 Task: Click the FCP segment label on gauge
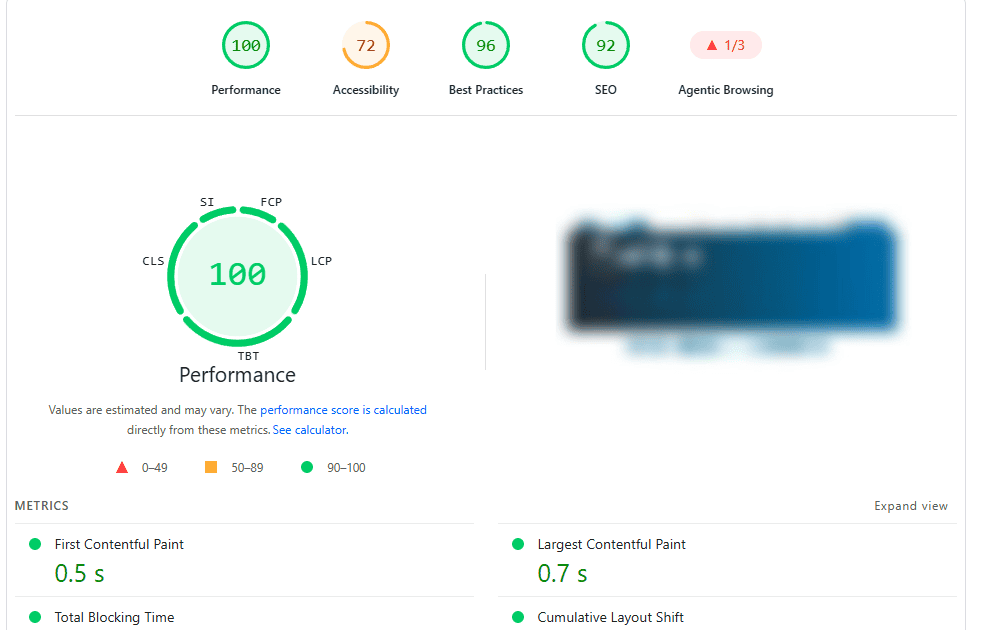click(271, 202)
